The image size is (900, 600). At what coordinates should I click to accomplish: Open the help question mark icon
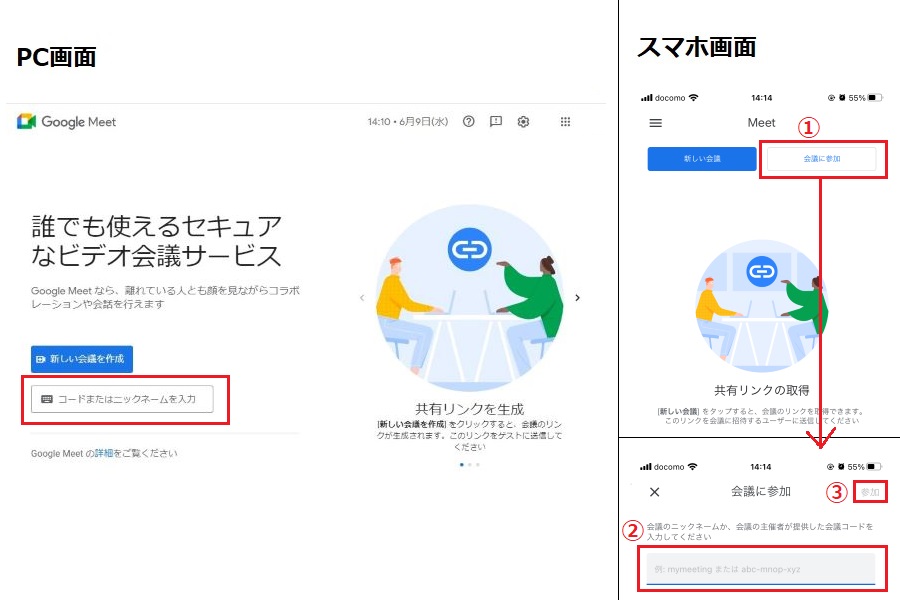[x=469, y=122]
